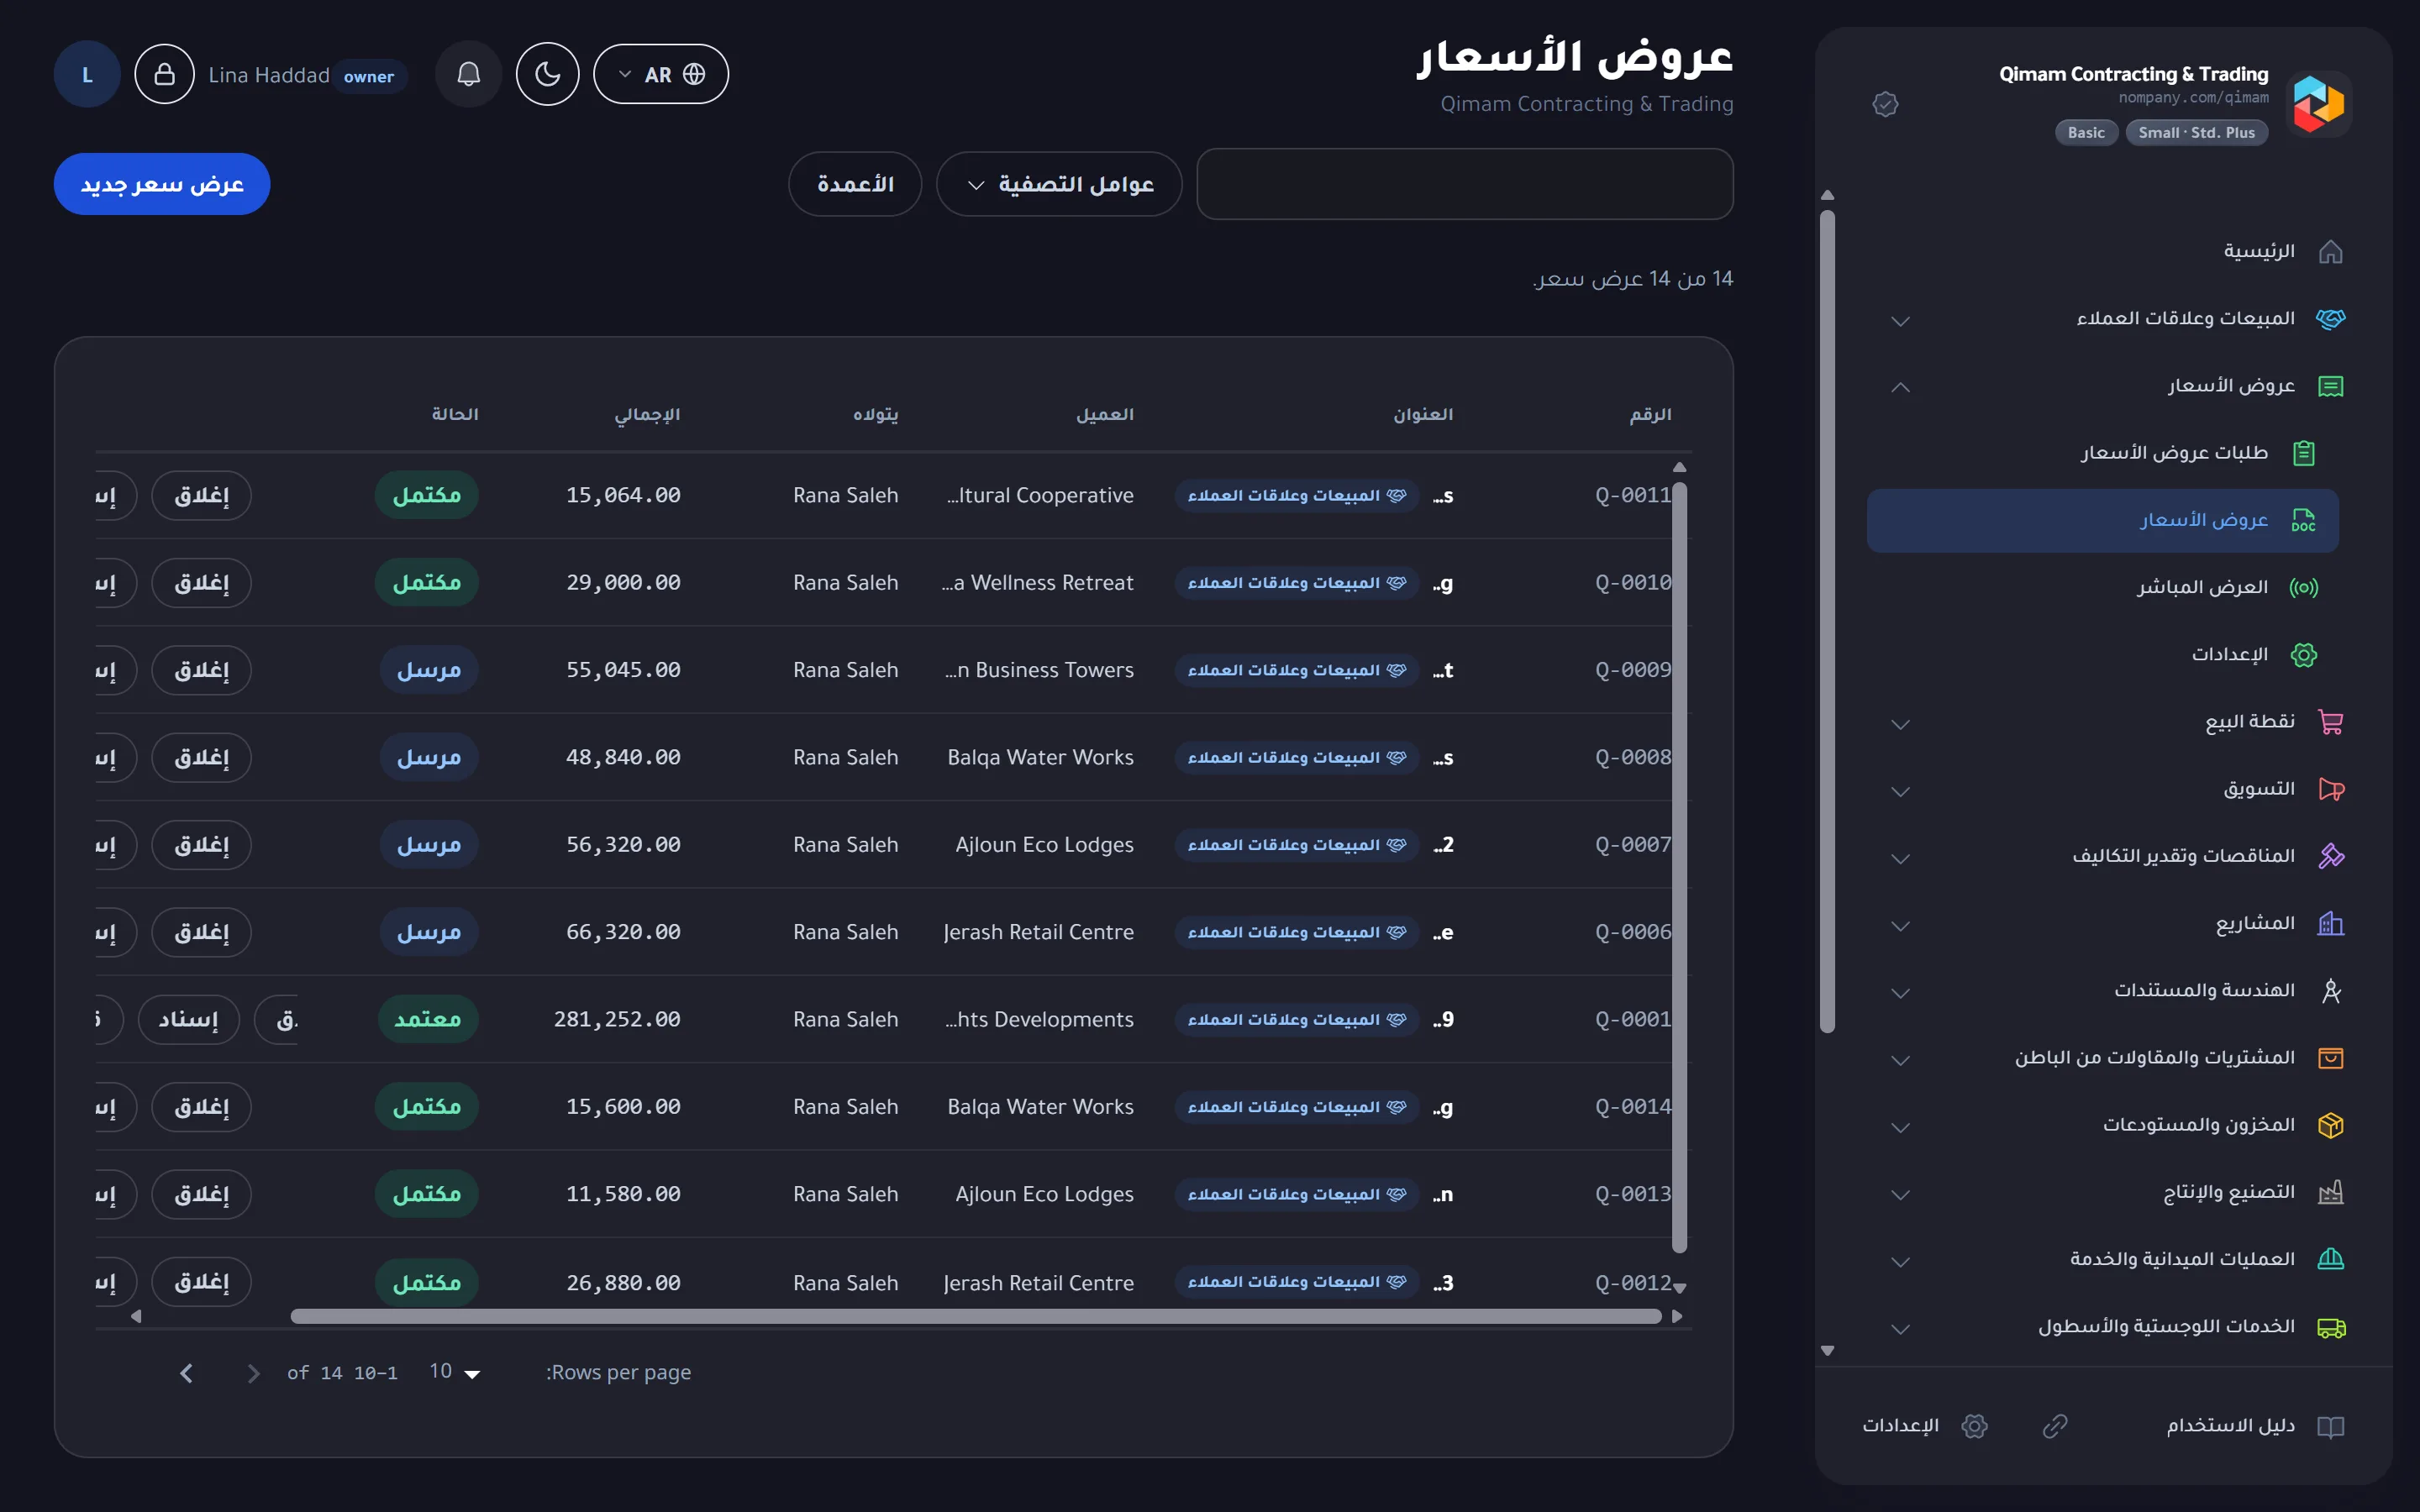Open user guide دليل الاستخدام book icon
Image resolution: width=2420 pixels, height=1512 pixels.
[2330, 1426]
